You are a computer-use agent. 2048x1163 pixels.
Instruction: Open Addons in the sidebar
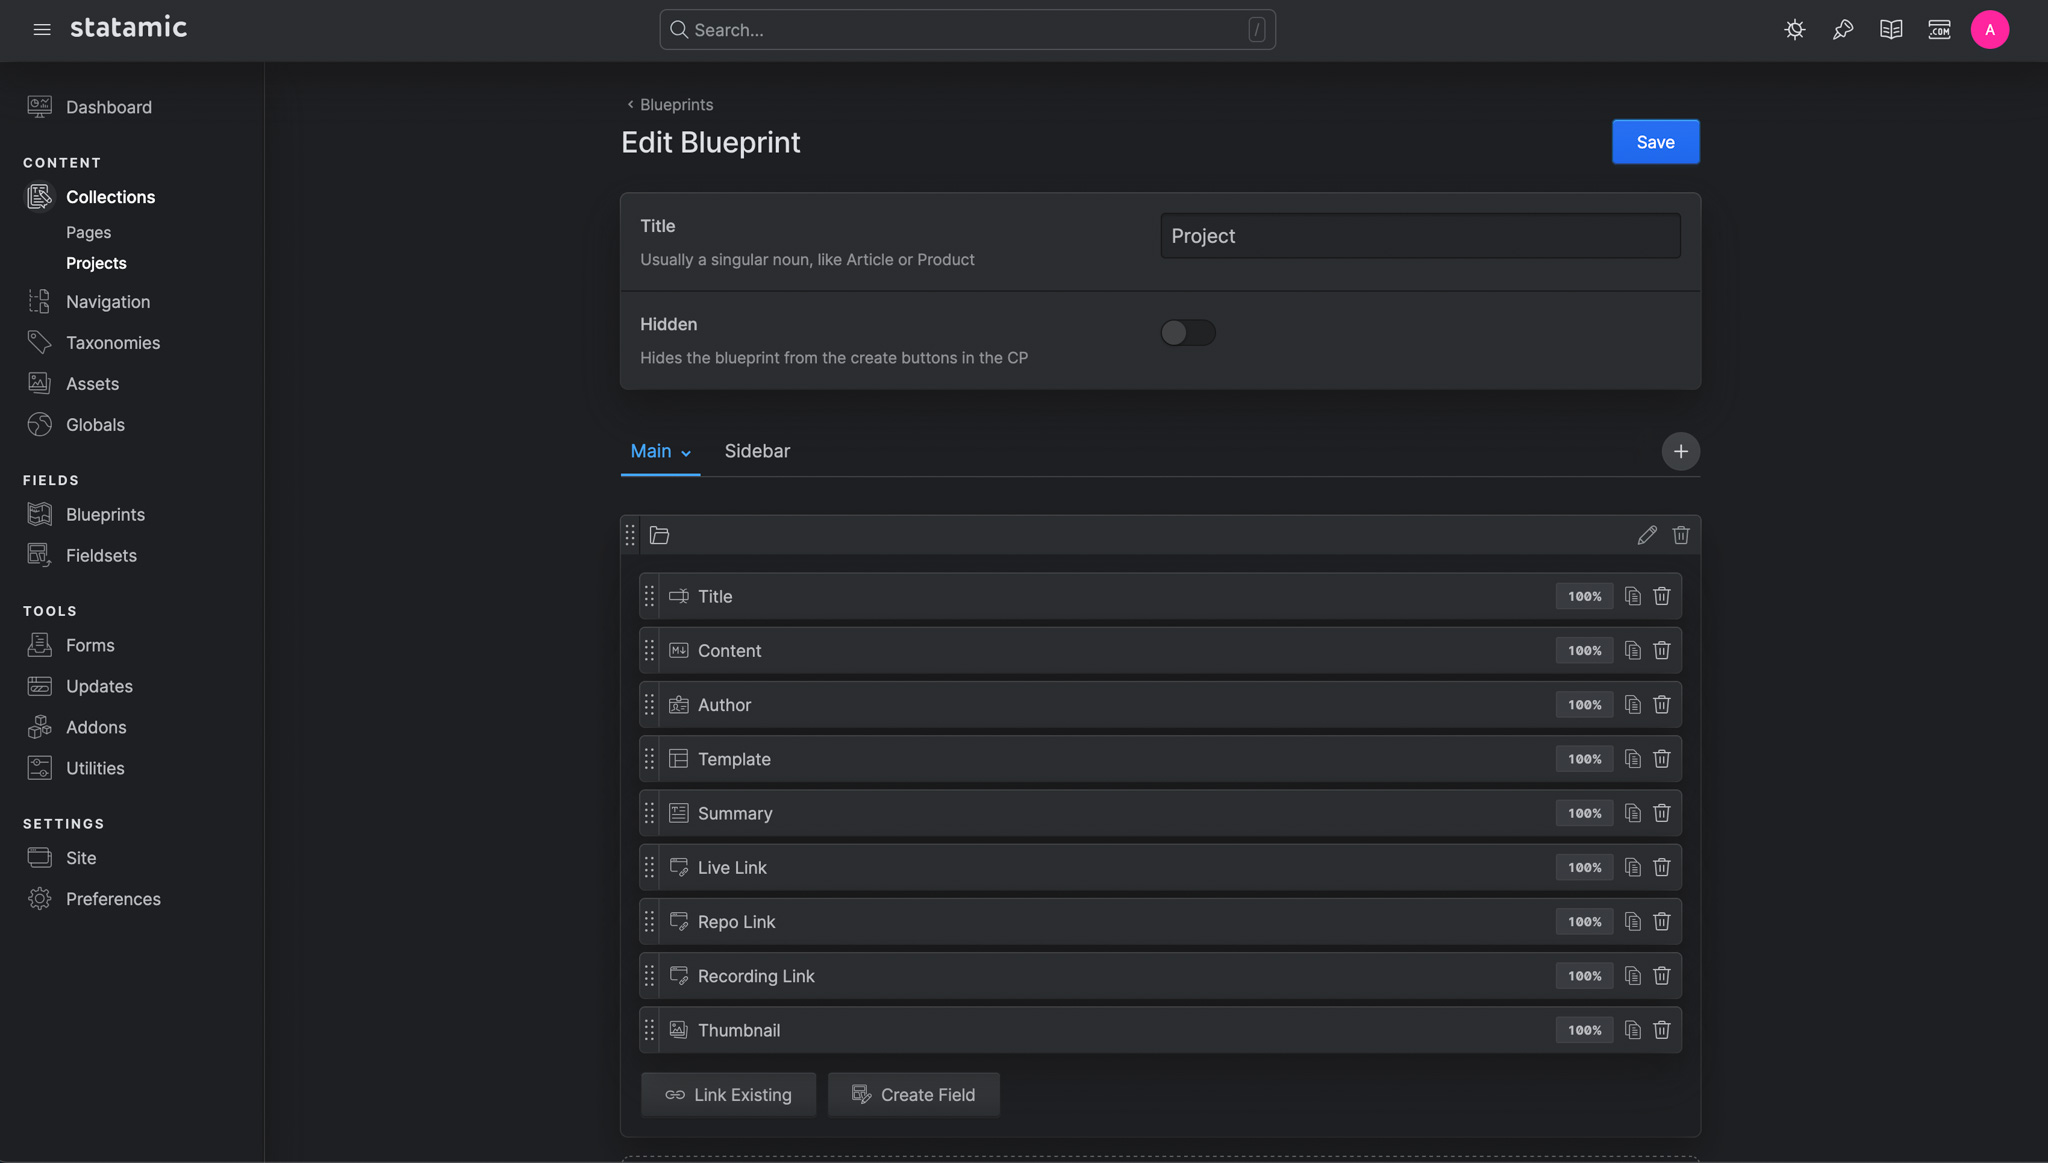pyautogui.click(x=96, y=728)
